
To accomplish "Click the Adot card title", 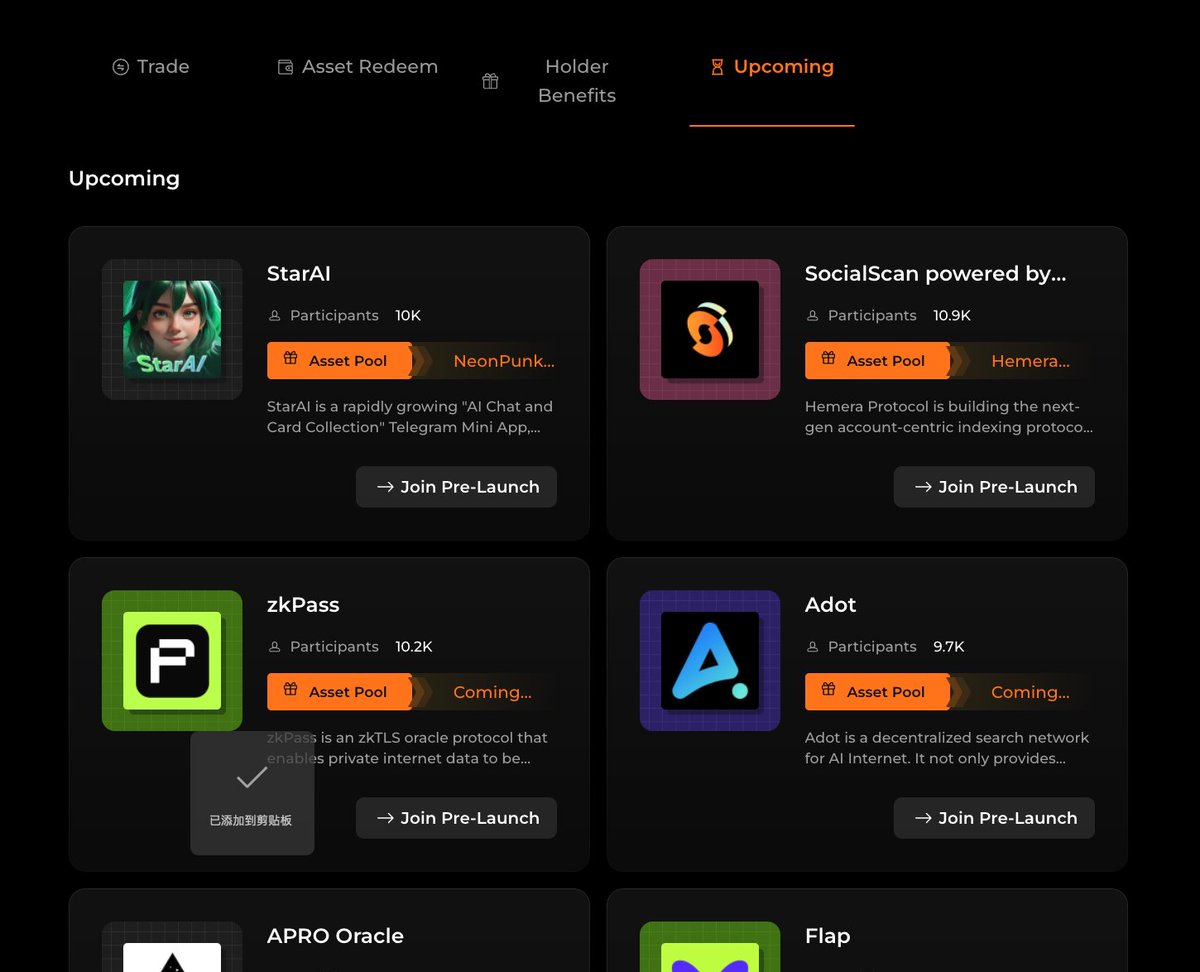I will point(831,605).
